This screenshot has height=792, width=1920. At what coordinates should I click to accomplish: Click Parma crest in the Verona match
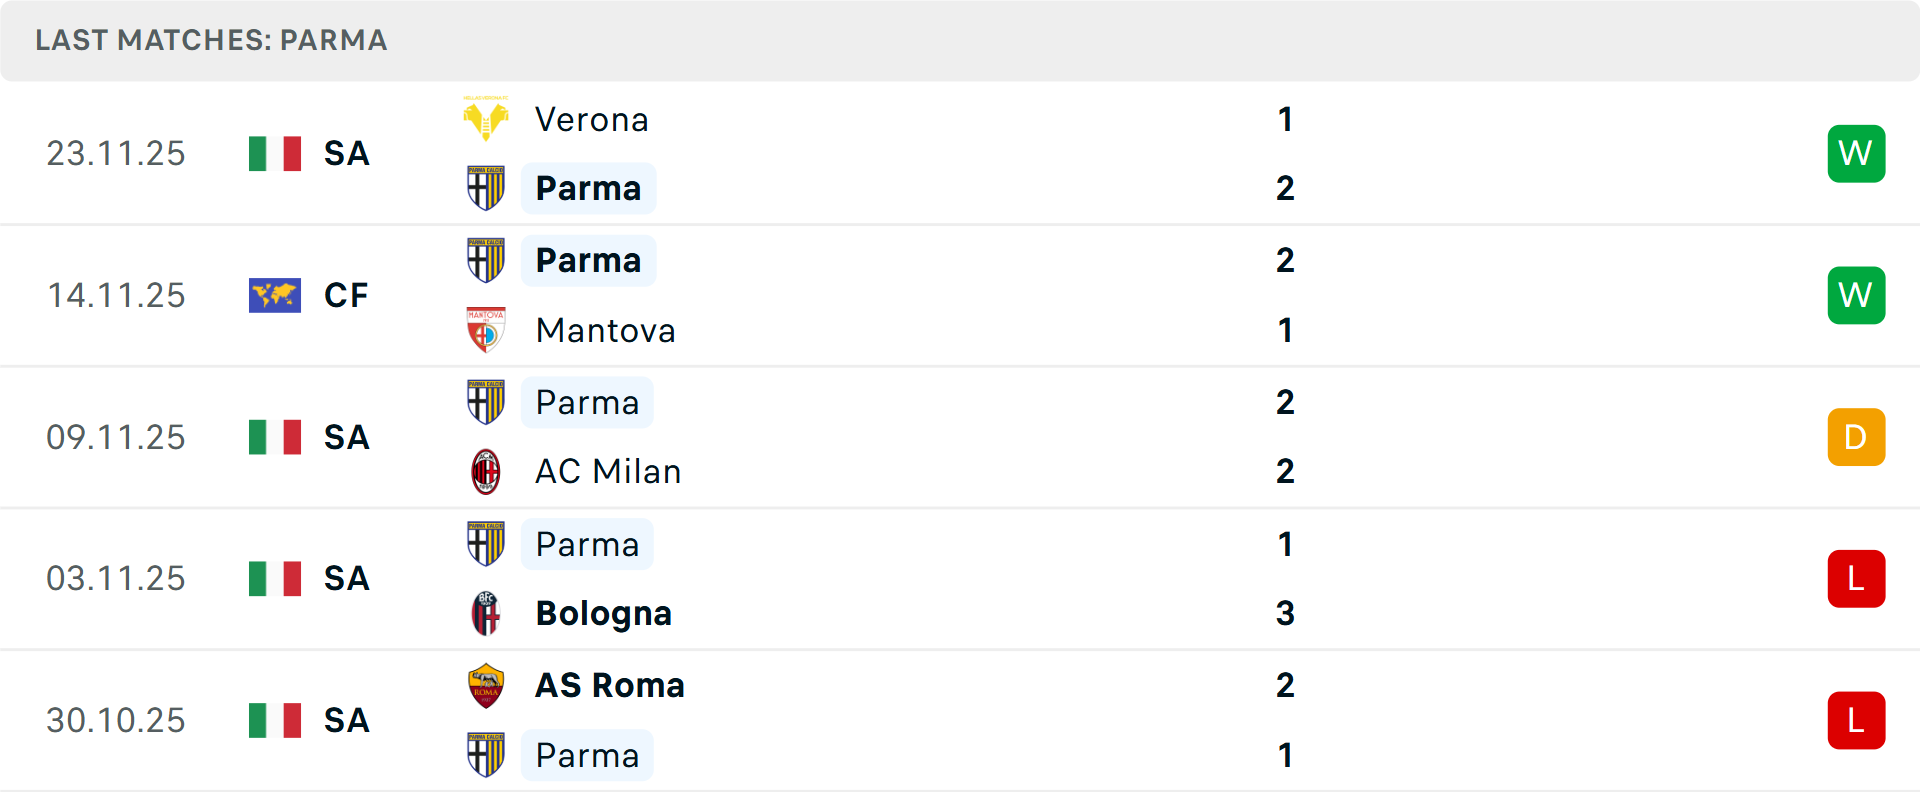[x=486, y=188]
